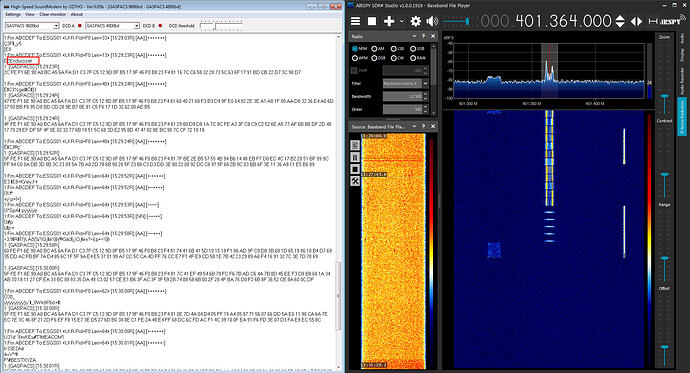Close the Radio panel
690x373 pixels.
pos(433,36)
